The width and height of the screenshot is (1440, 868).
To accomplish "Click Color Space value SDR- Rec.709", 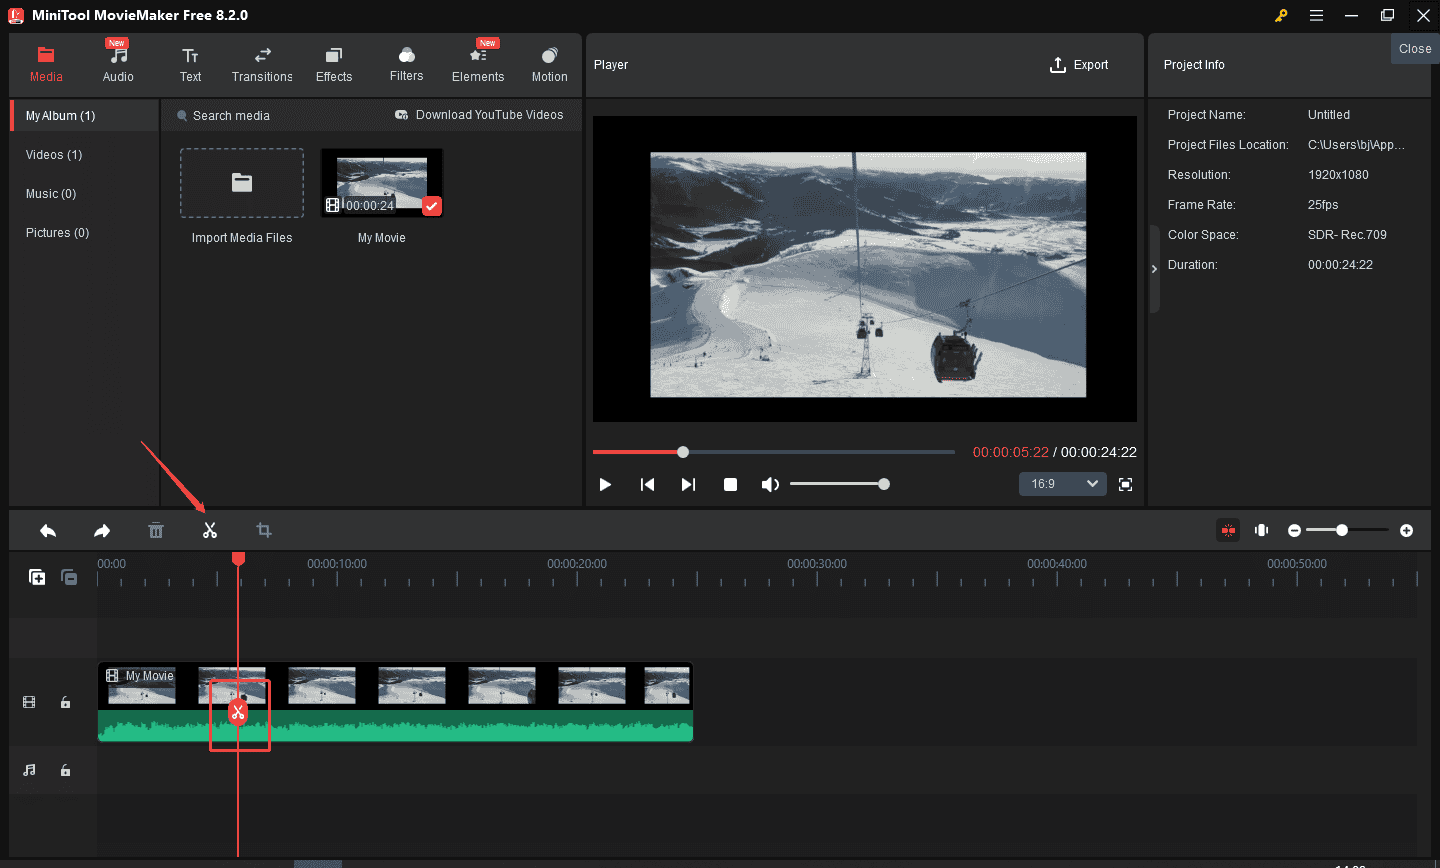I will (x=1347, y=235).
